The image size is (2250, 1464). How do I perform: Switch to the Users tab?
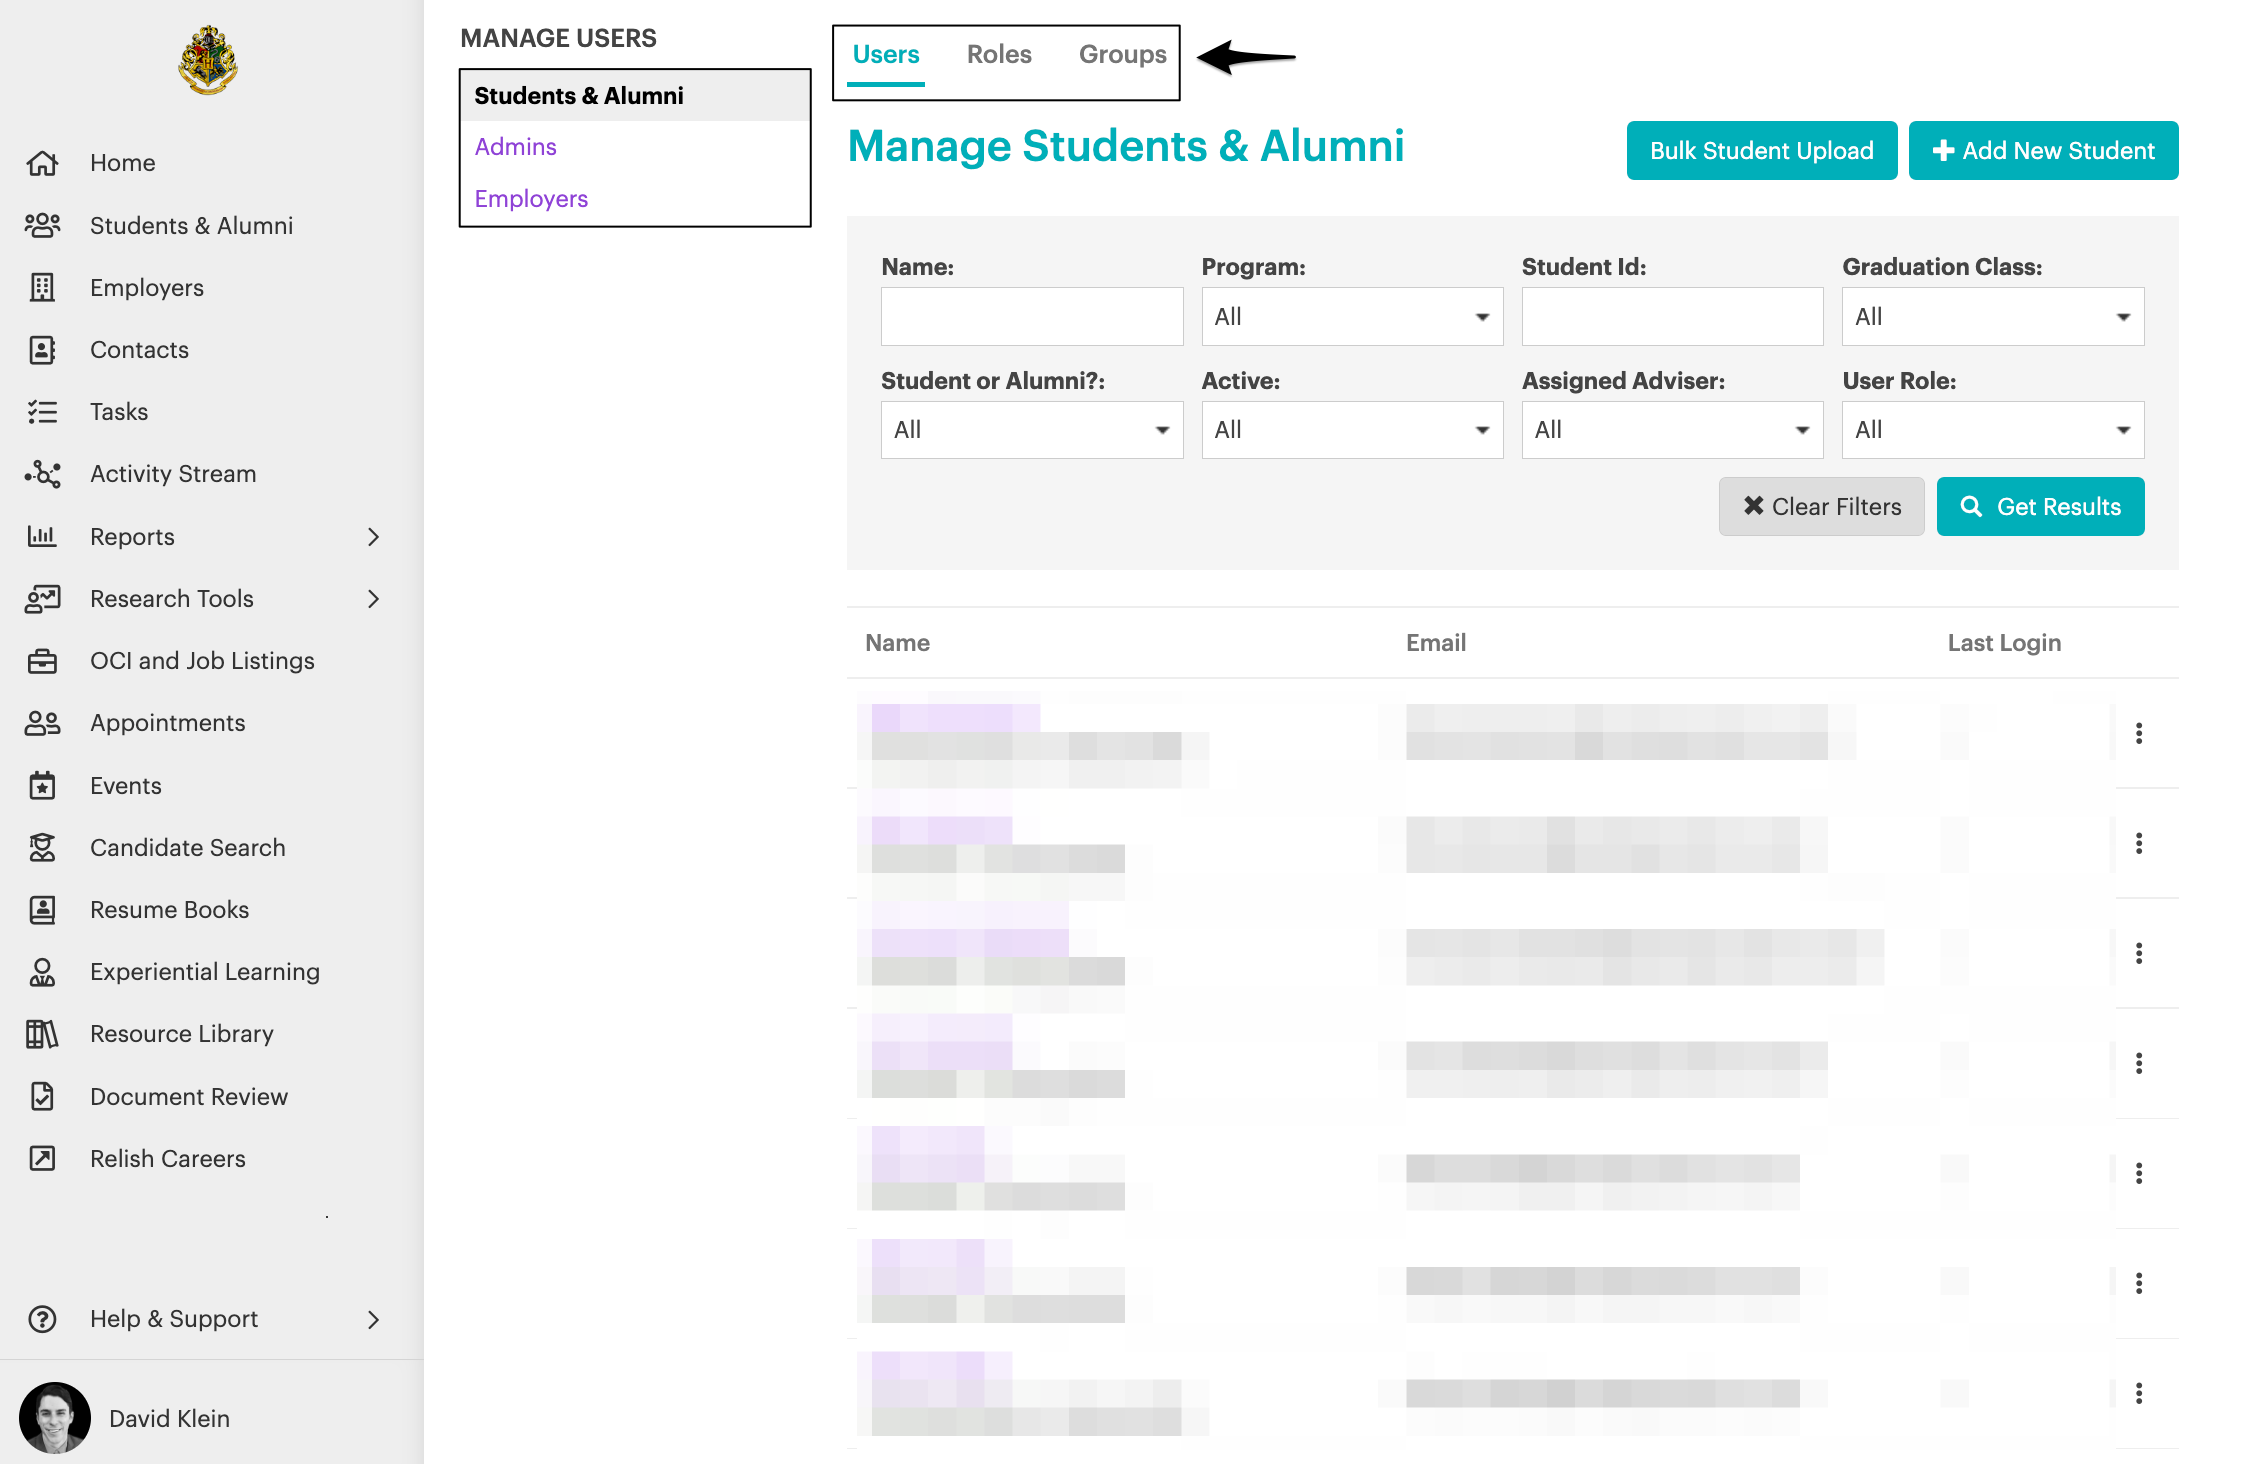click(x=886, y=55)
